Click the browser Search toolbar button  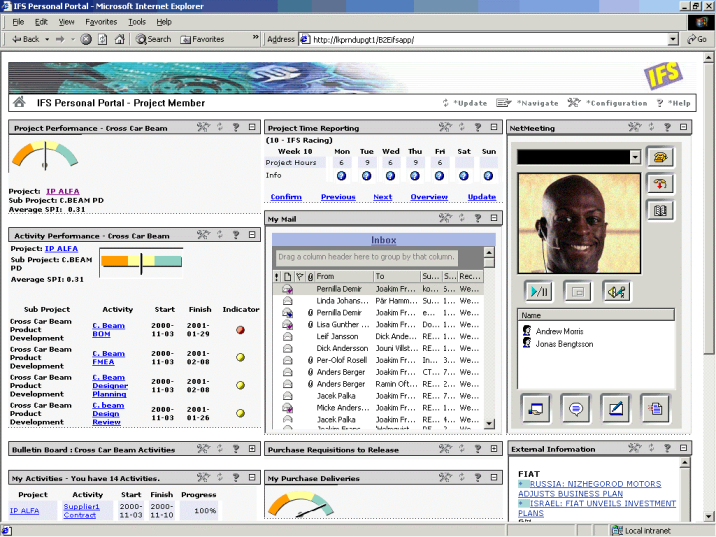153,39
